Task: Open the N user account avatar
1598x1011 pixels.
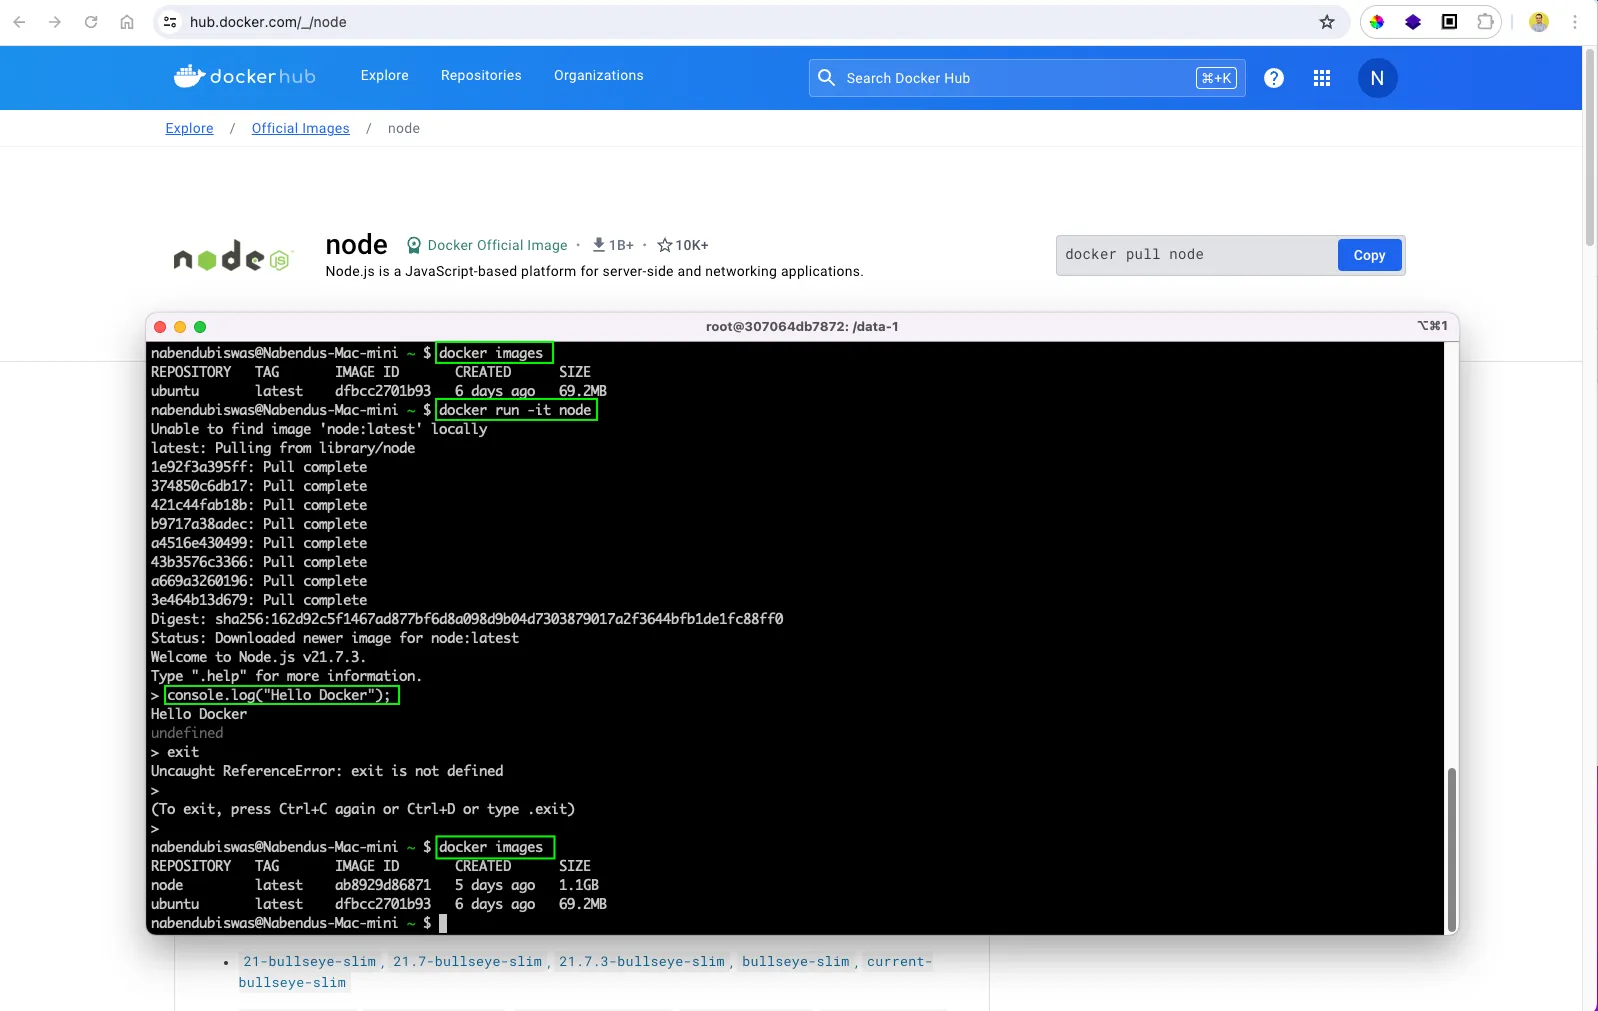Action: 1377,78
